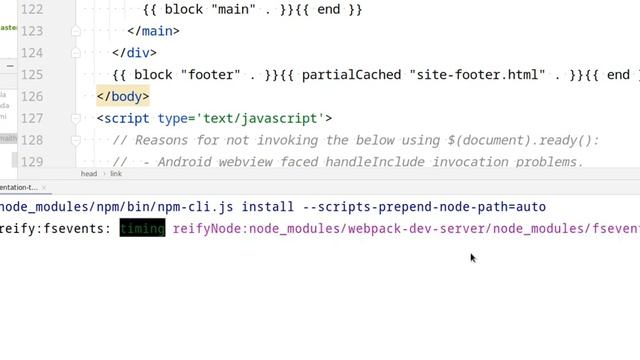Click the highlighted </body> tag

pyautogui.click(x=123, y=96)
